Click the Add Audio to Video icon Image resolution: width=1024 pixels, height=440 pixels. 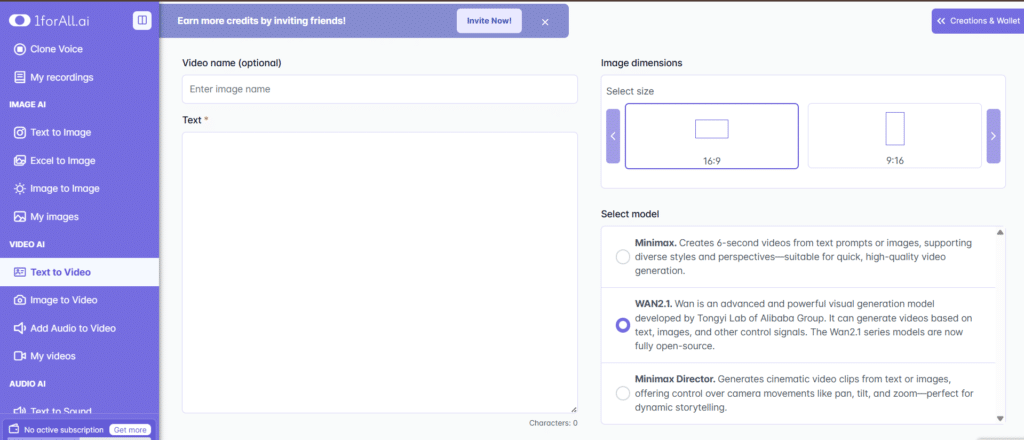click(20, 328)
